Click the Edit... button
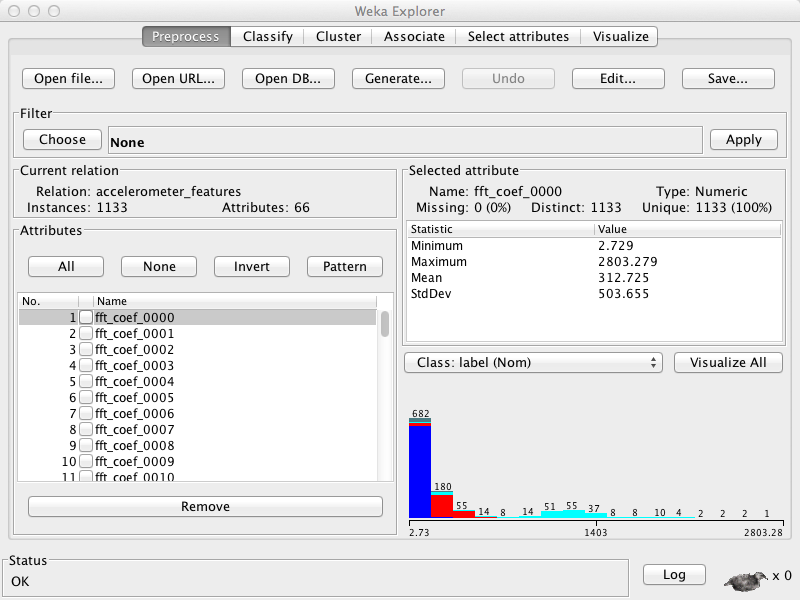 [618, 79]
